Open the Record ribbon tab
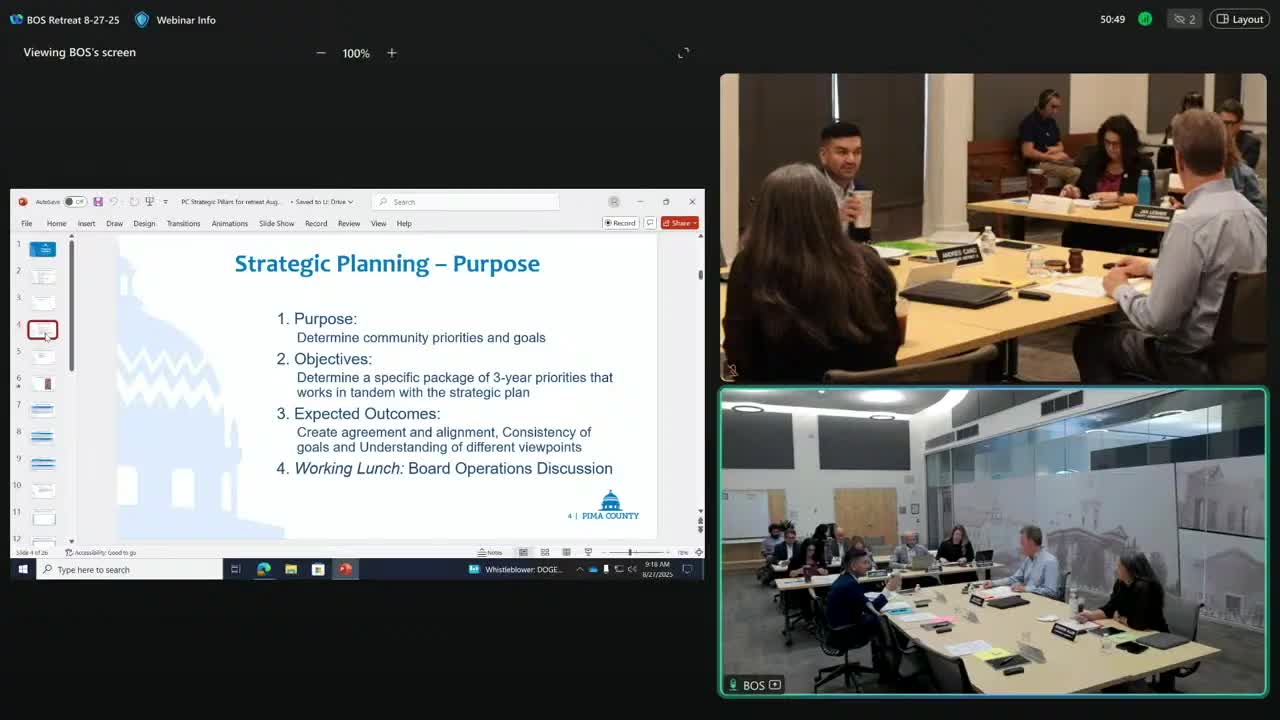The image size is (1280, 720). tap(316, 223)
